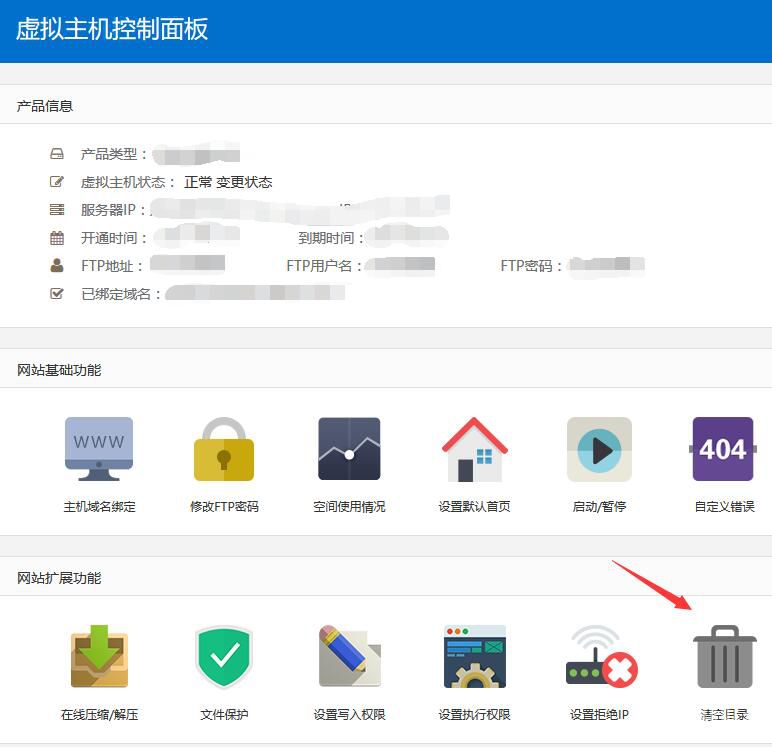This screenshot has width=772, height=747.
Task: Select the 网站基础功能 section heading
Action: tap(59, 370)
